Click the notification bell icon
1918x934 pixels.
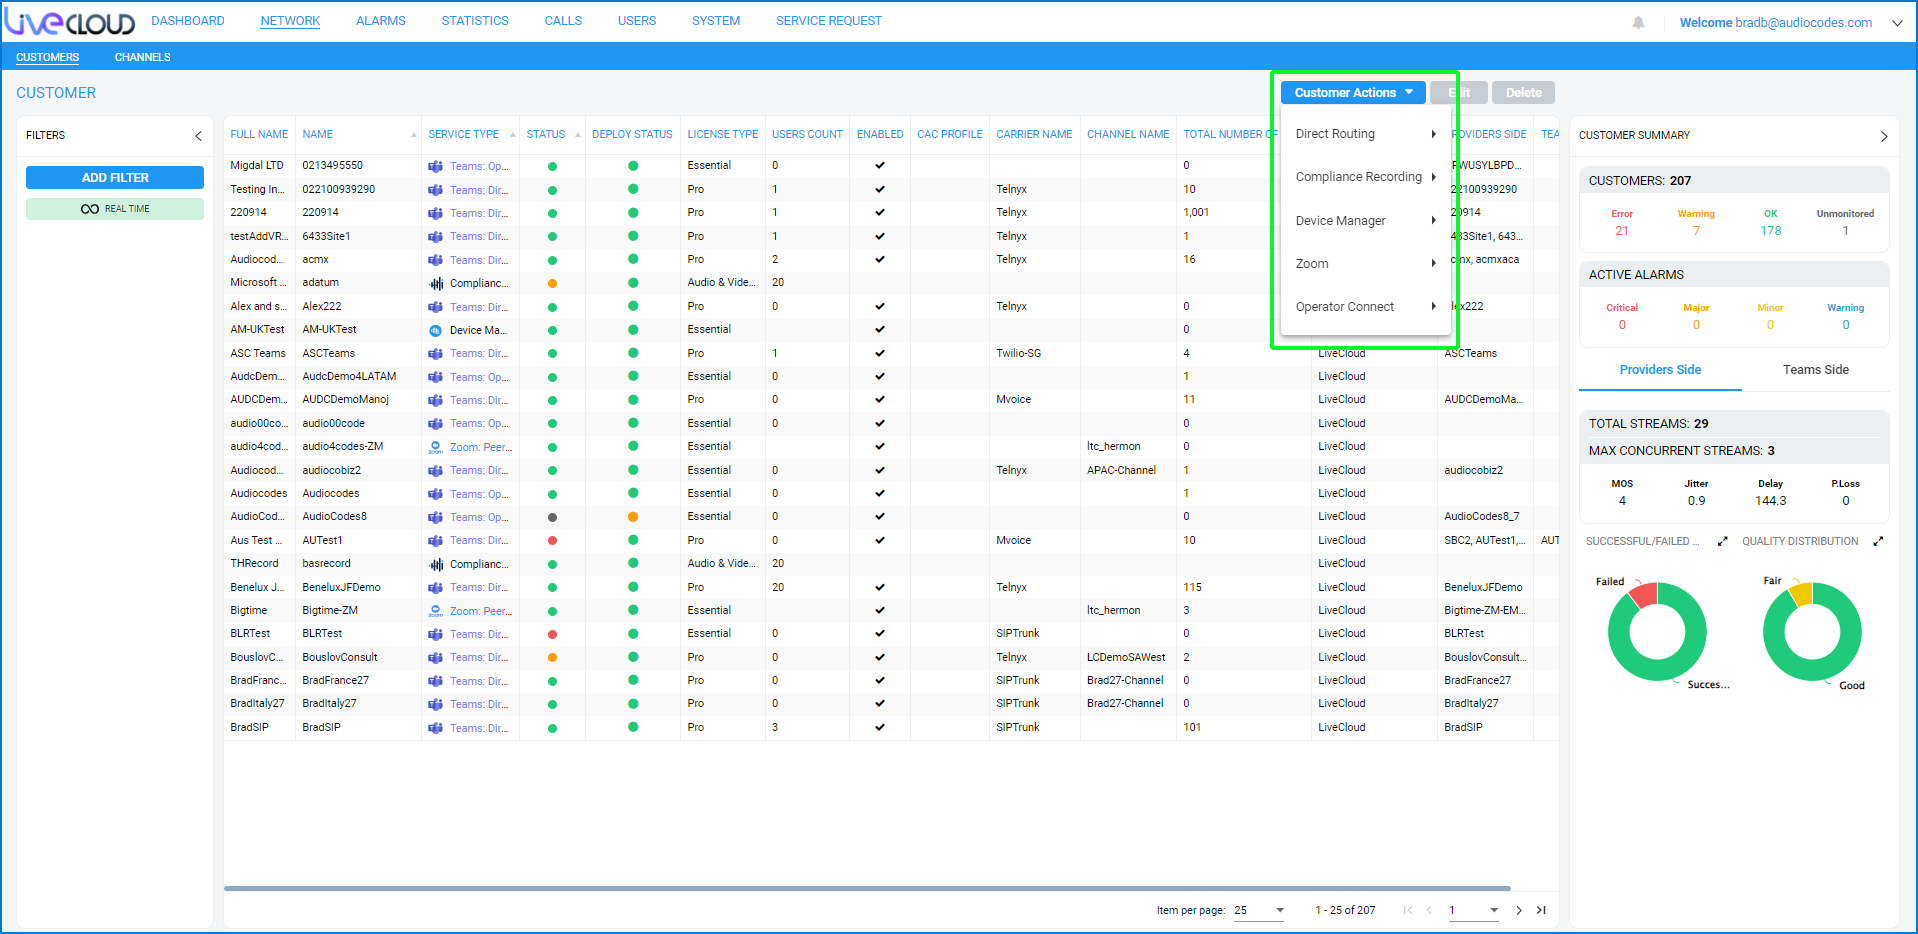coord(1638,22)
